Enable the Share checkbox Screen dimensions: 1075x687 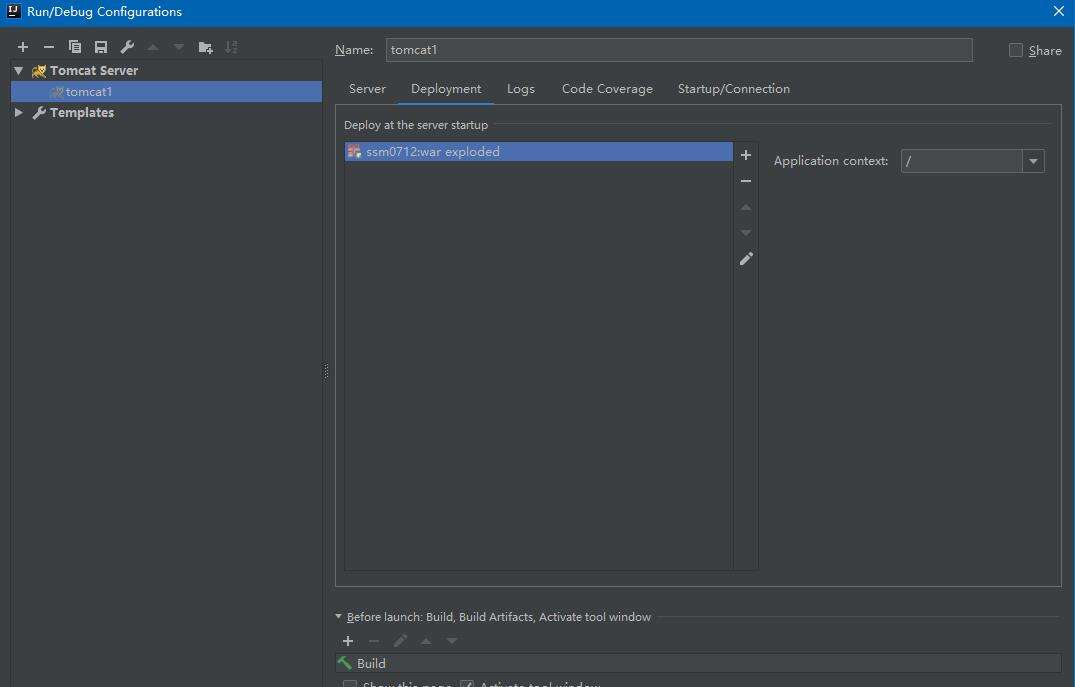pos(1015,50)
